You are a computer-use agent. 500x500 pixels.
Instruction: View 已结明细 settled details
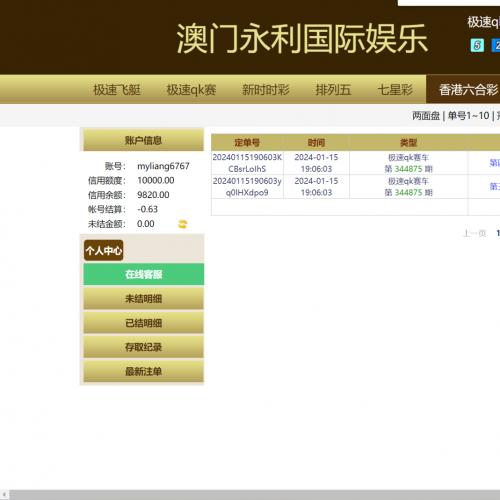(x=144, y=323)
